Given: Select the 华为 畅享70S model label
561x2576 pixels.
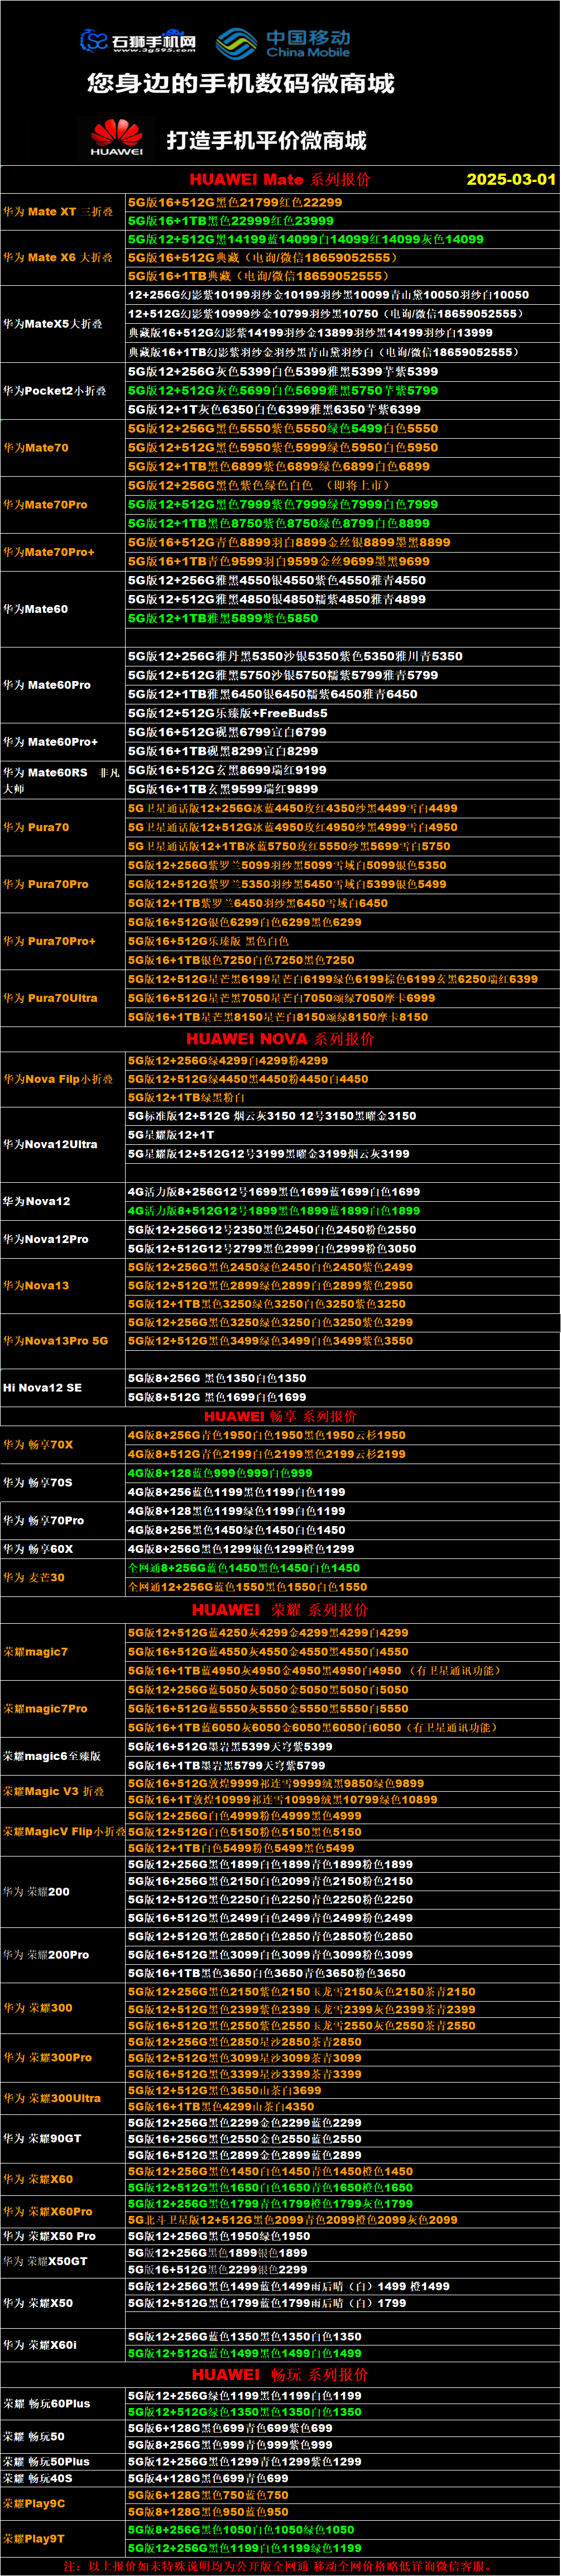Looking at the screenshot, I should [38, 1482].
